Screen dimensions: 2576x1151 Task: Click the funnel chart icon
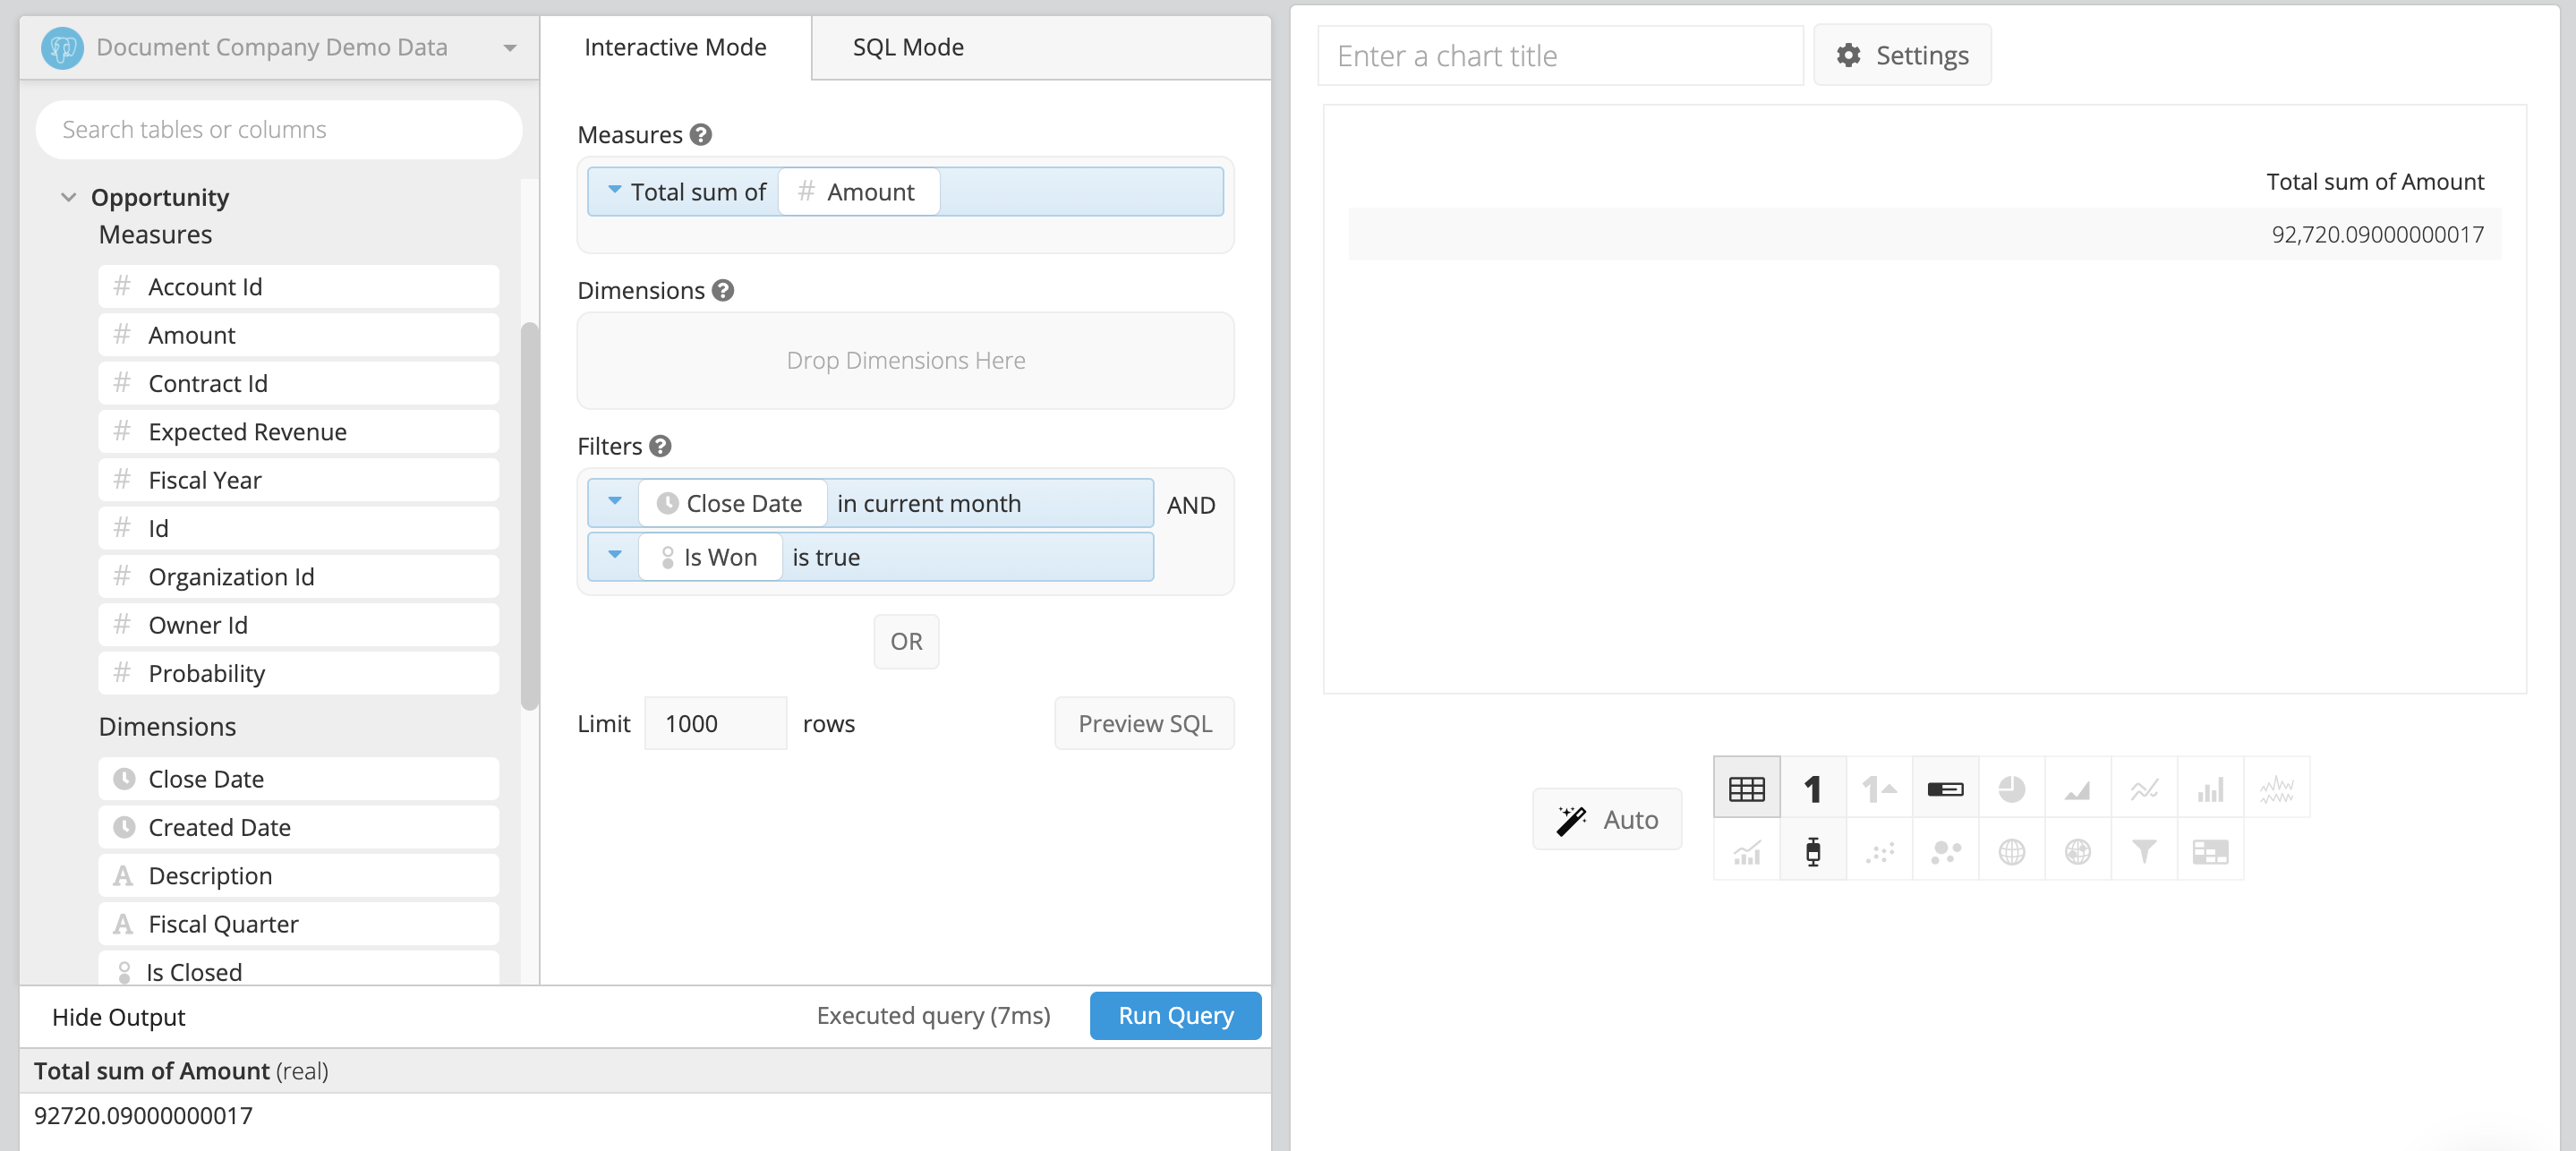(x=2142, y=850)
